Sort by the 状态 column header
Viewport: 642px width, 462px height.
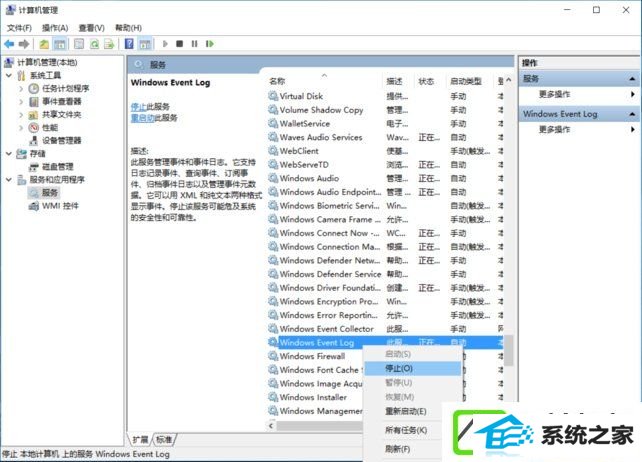pos(426,81)
